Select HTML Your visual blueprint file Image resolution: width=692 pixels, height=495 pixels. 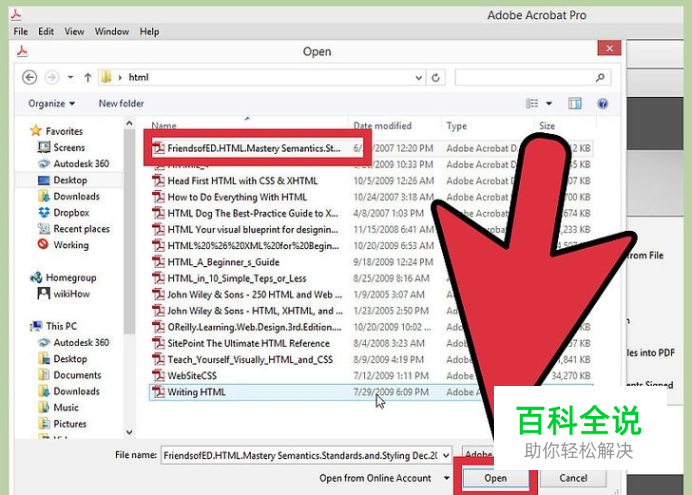pyautogui.click(x=252, y=230)
